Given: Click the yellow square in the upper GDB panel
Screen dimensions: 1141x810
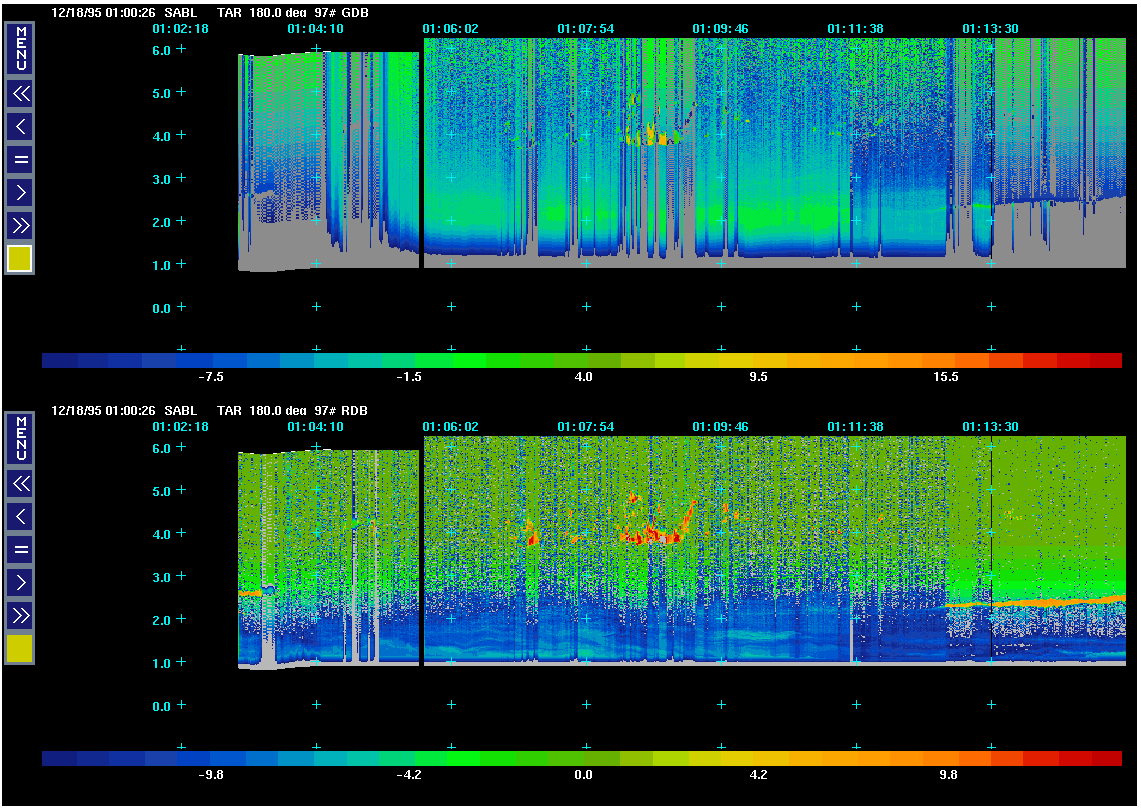Looking at the screenshot, I should pos(20,259).
